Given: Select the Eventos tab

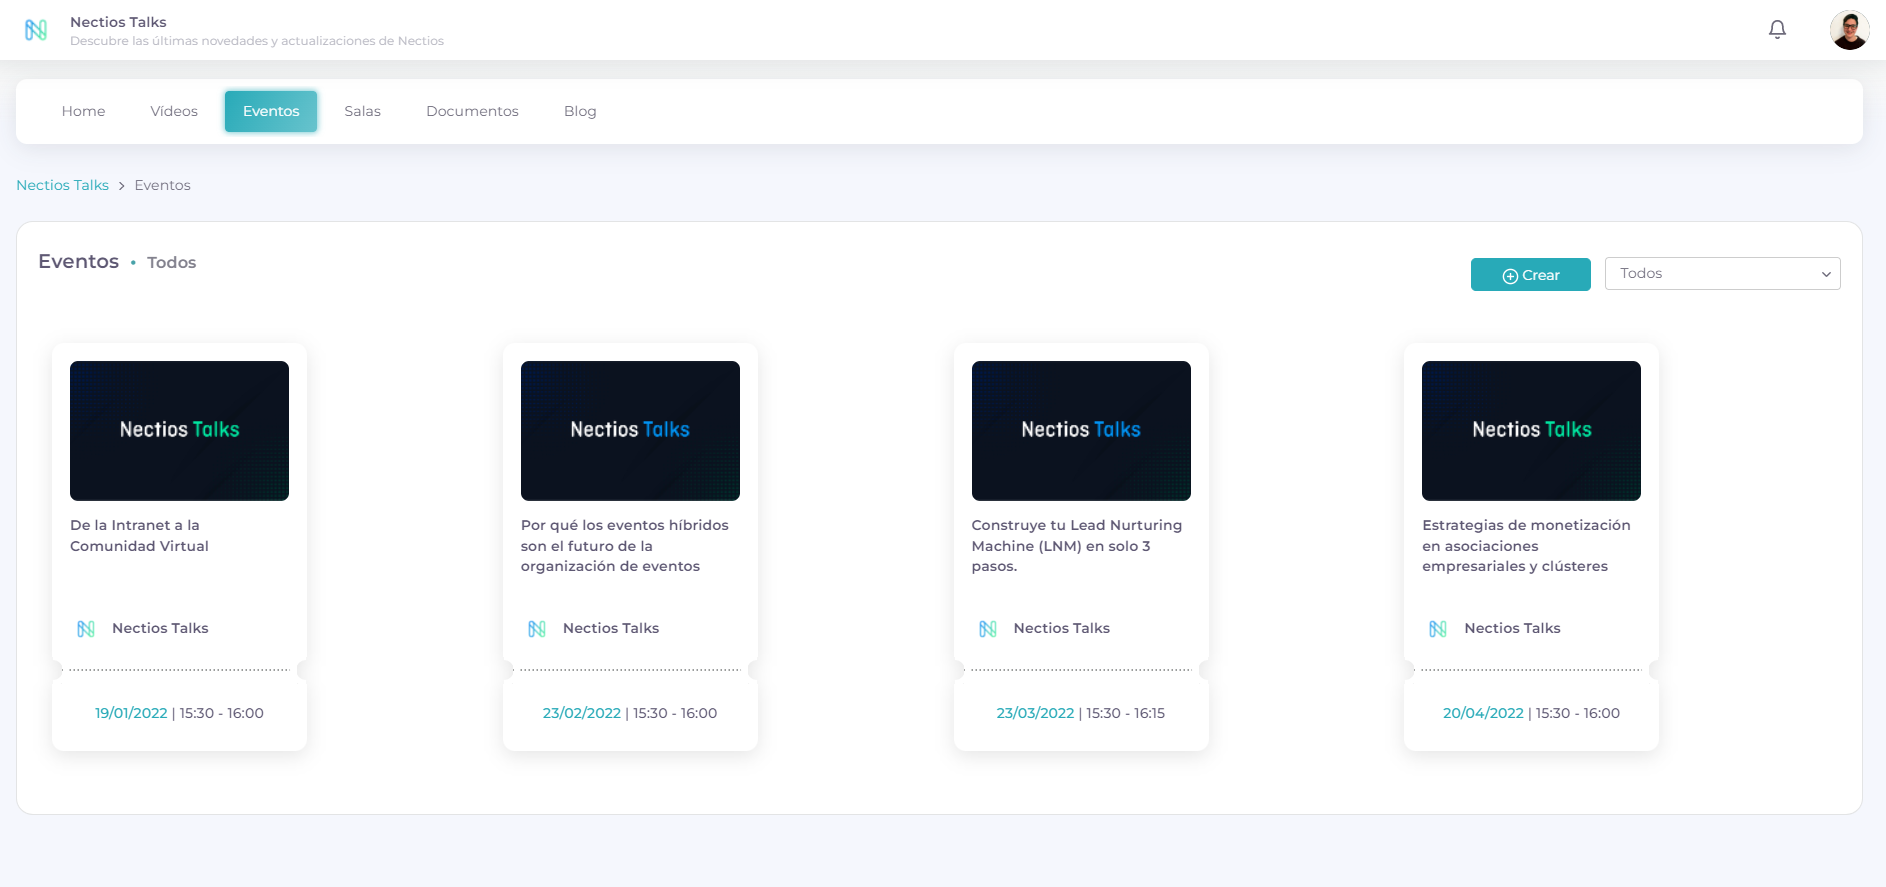Looking at the screenshot, I should [x=271, y=111].
